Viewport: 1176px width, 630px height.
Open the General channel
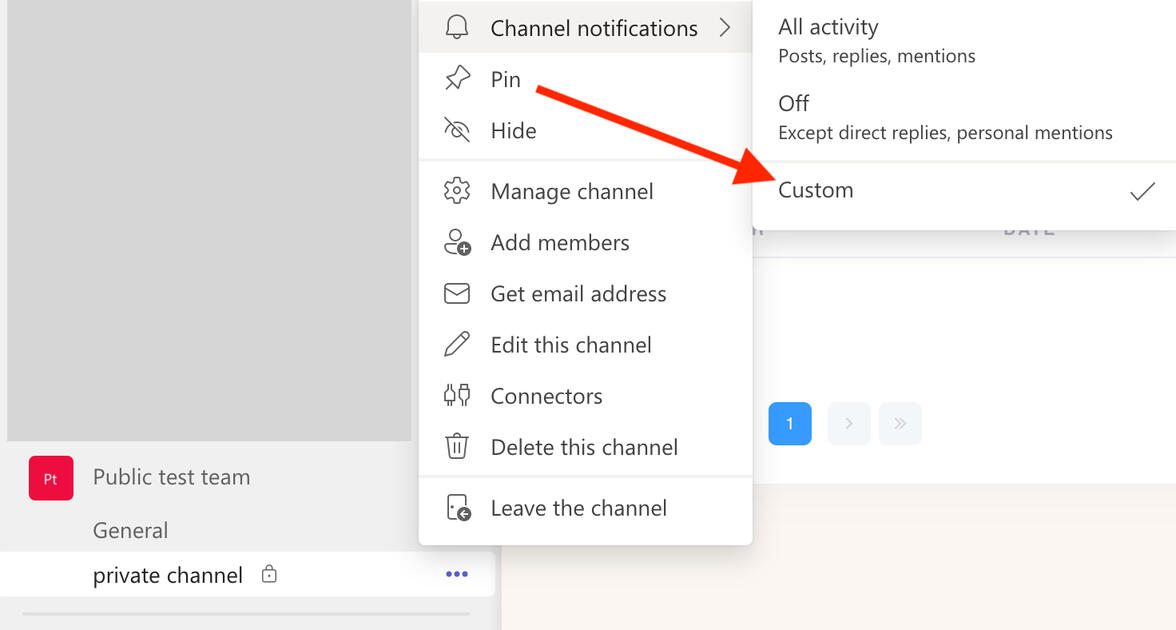(x=130, y=530)
